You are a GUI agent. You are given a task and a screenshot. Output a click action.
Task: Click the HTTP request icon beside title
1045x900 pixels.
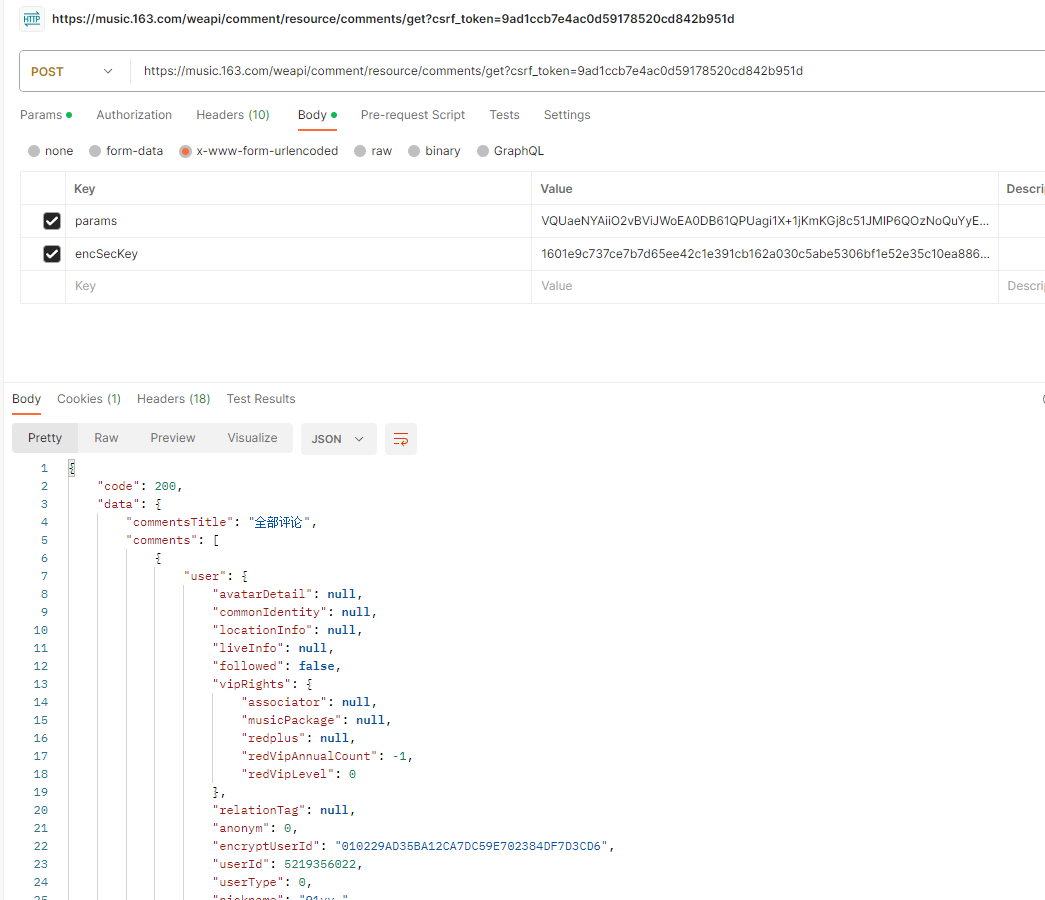click(x=32, y=19)
